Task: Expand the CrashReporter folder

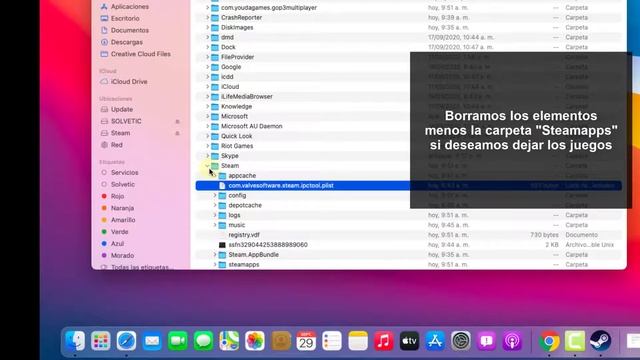Action: 207,18
